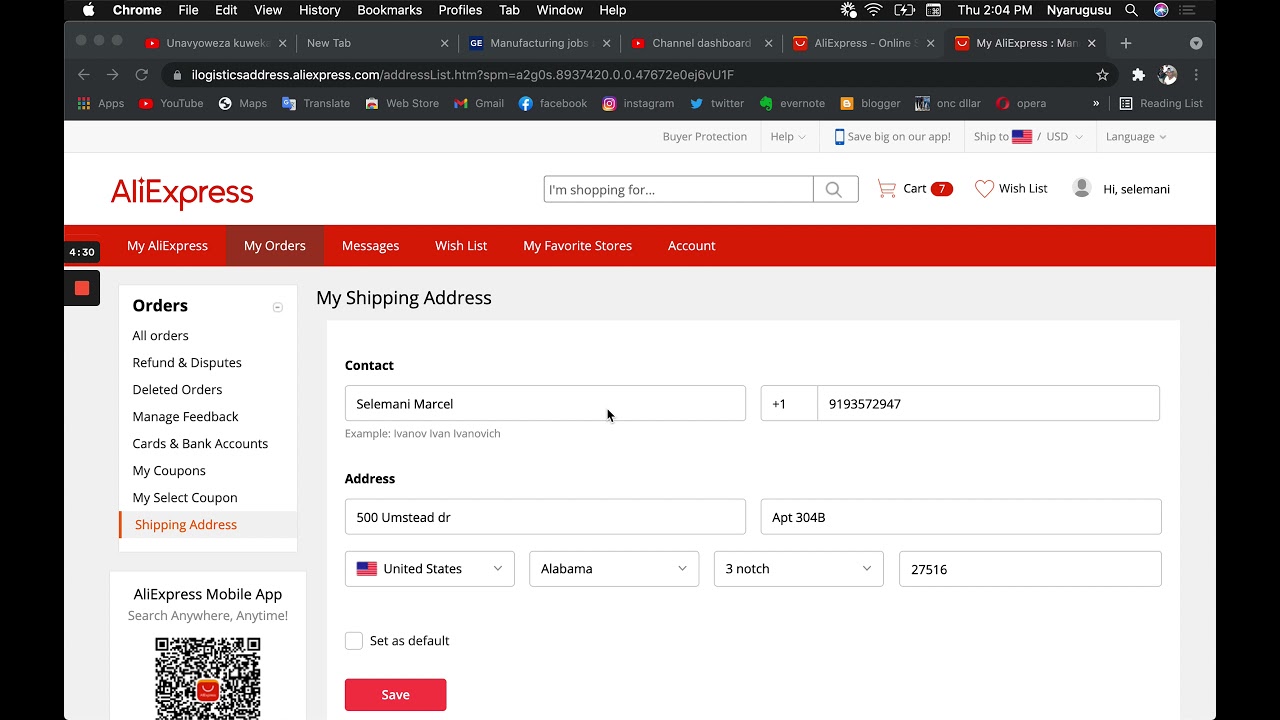
Task: Go to My AliExpress nav tab
Action: [x=167, y=246]
